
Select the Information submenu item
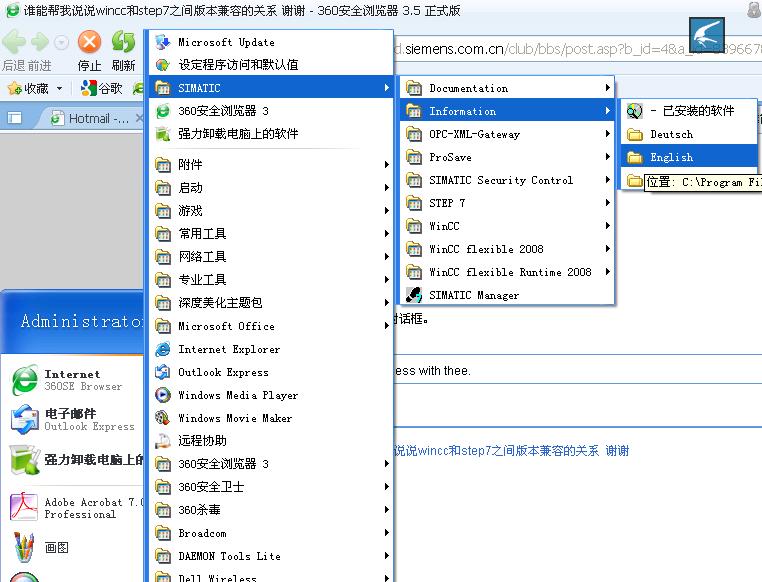[x=507, y=111]
